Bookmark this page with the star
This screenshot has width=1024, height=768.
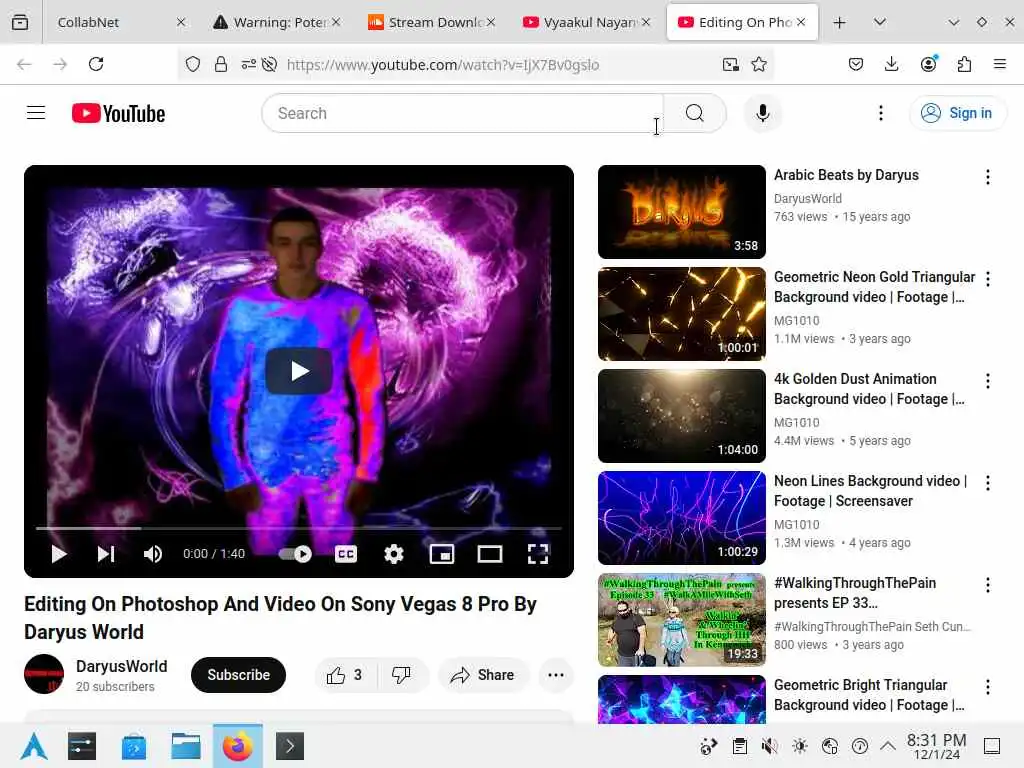[758, 64]
